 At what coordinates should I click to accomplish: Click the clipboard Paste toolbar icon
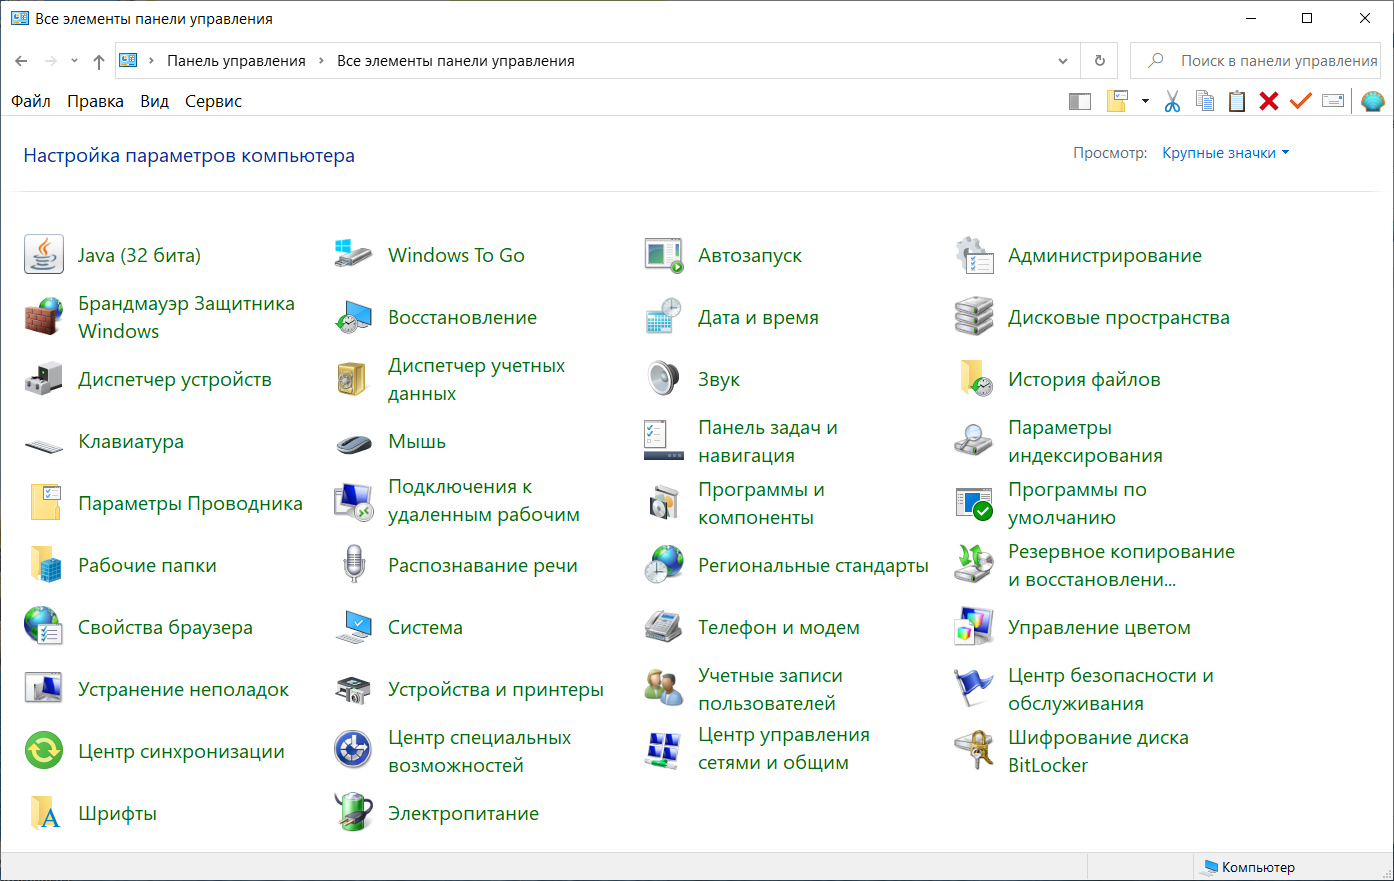pyautogui.click(x=1237, y=101)
